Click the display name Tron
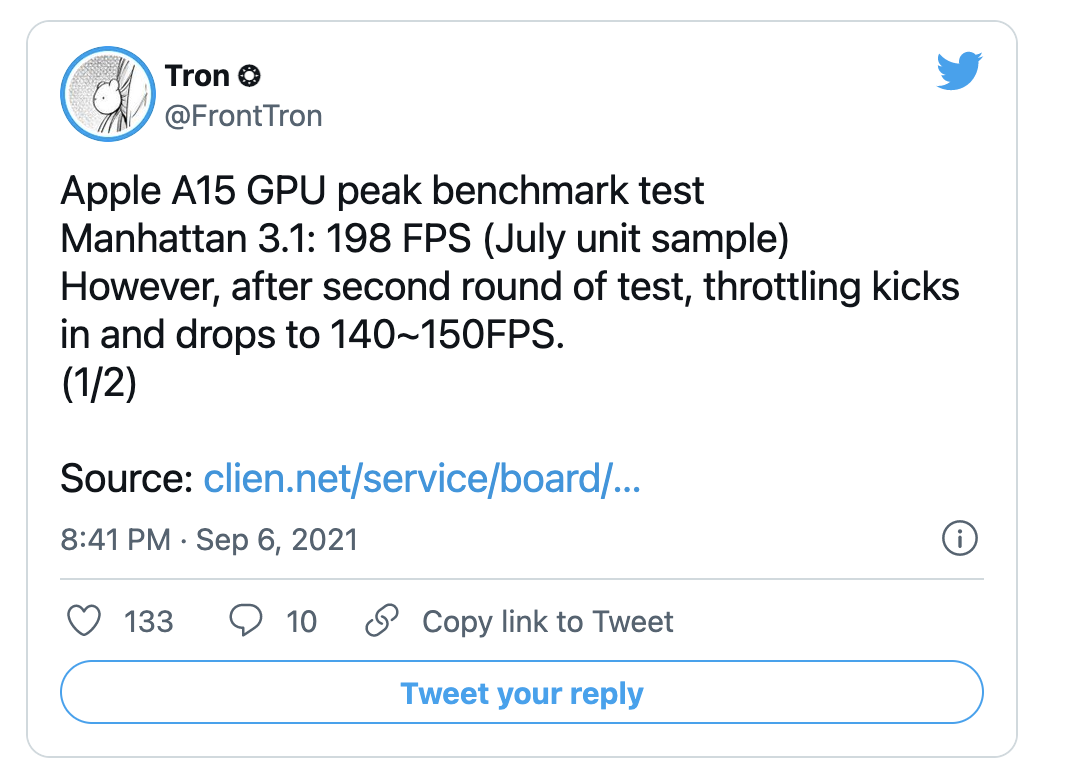This screenshot has height=776, width=1068. pos(198,76)
